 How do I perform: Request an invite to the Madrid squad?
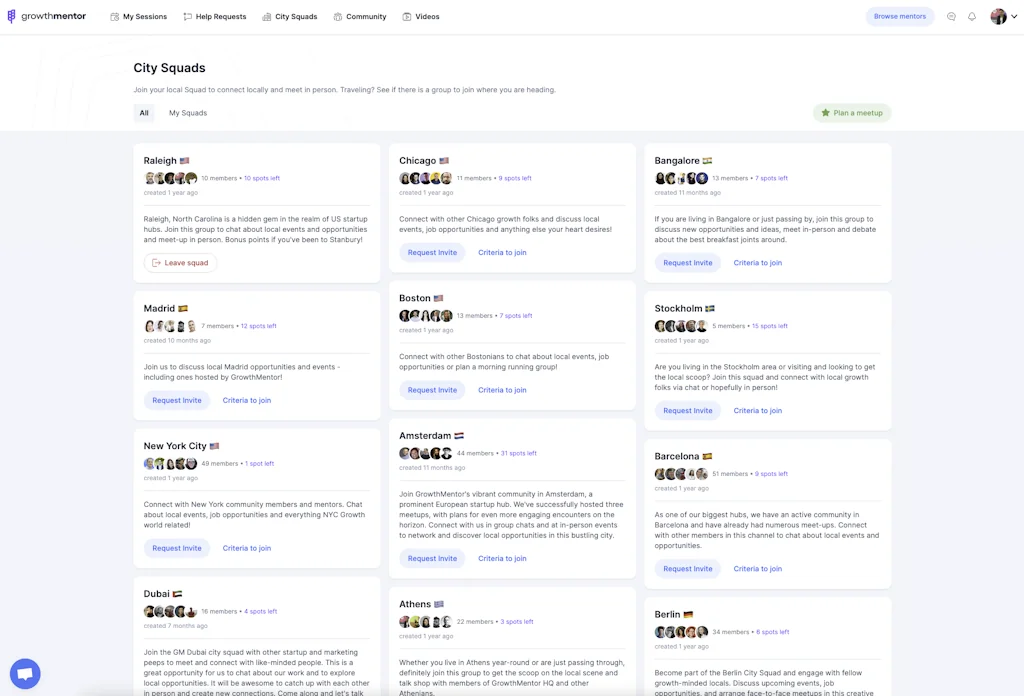176,399
